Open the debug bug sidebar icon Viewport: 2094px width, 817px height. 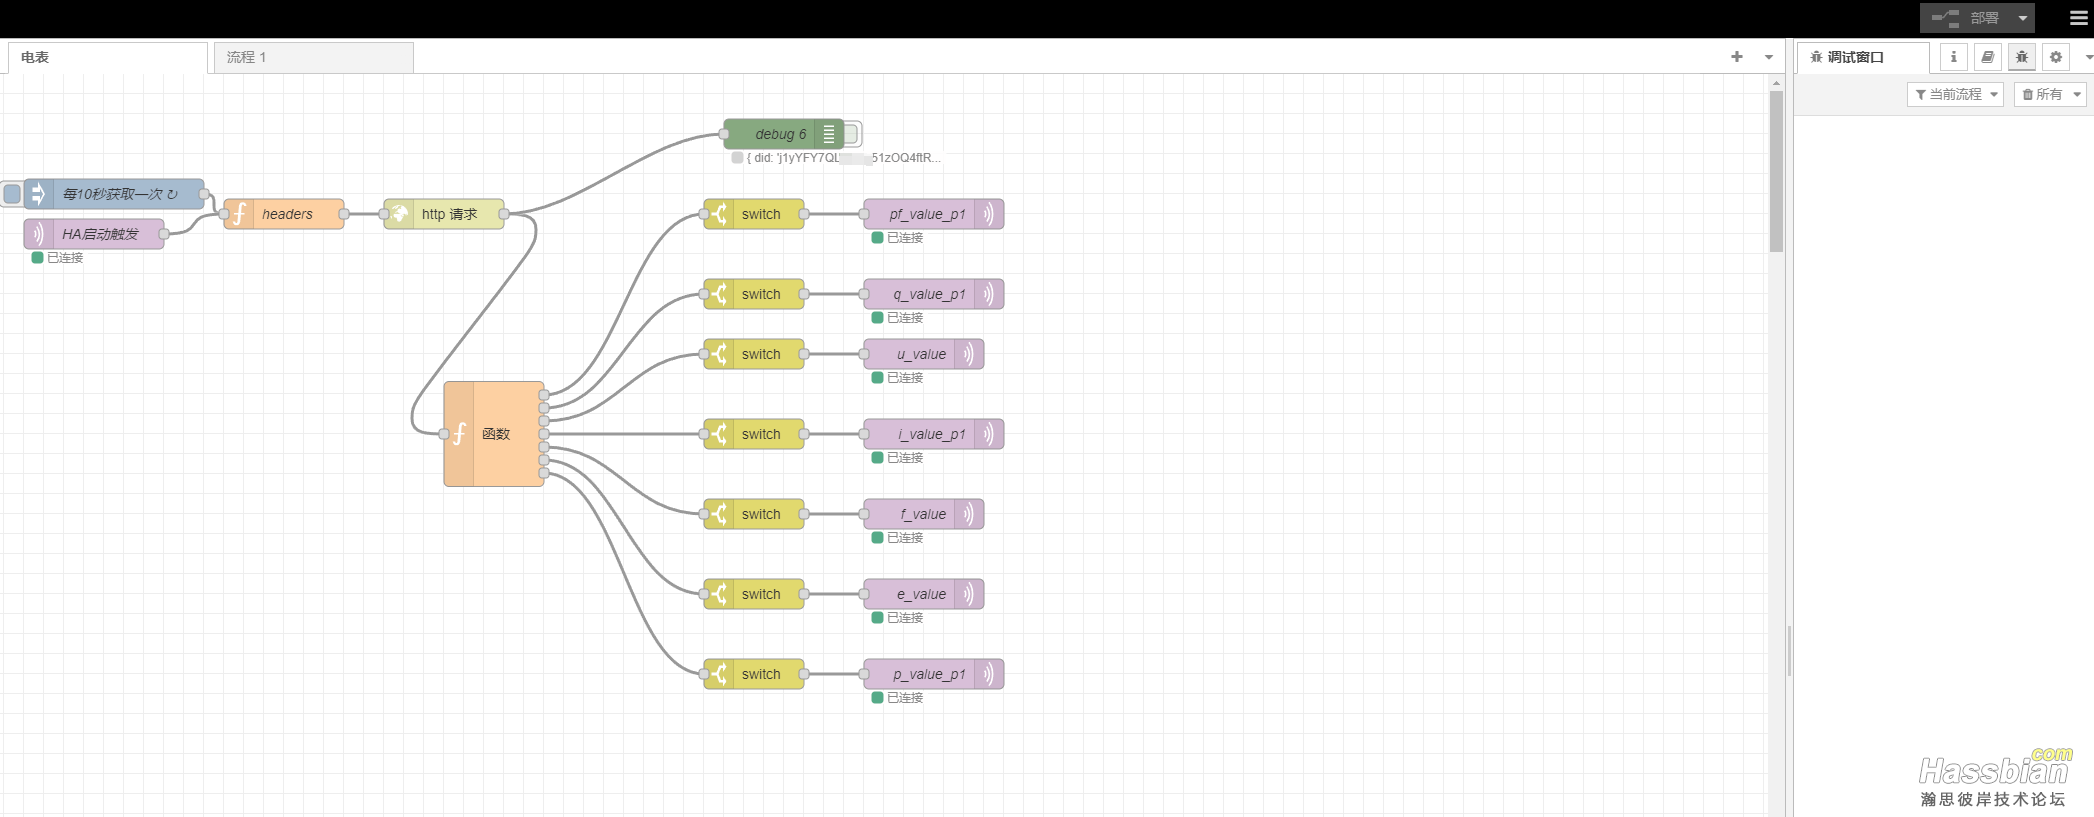tap(2021, 57)
